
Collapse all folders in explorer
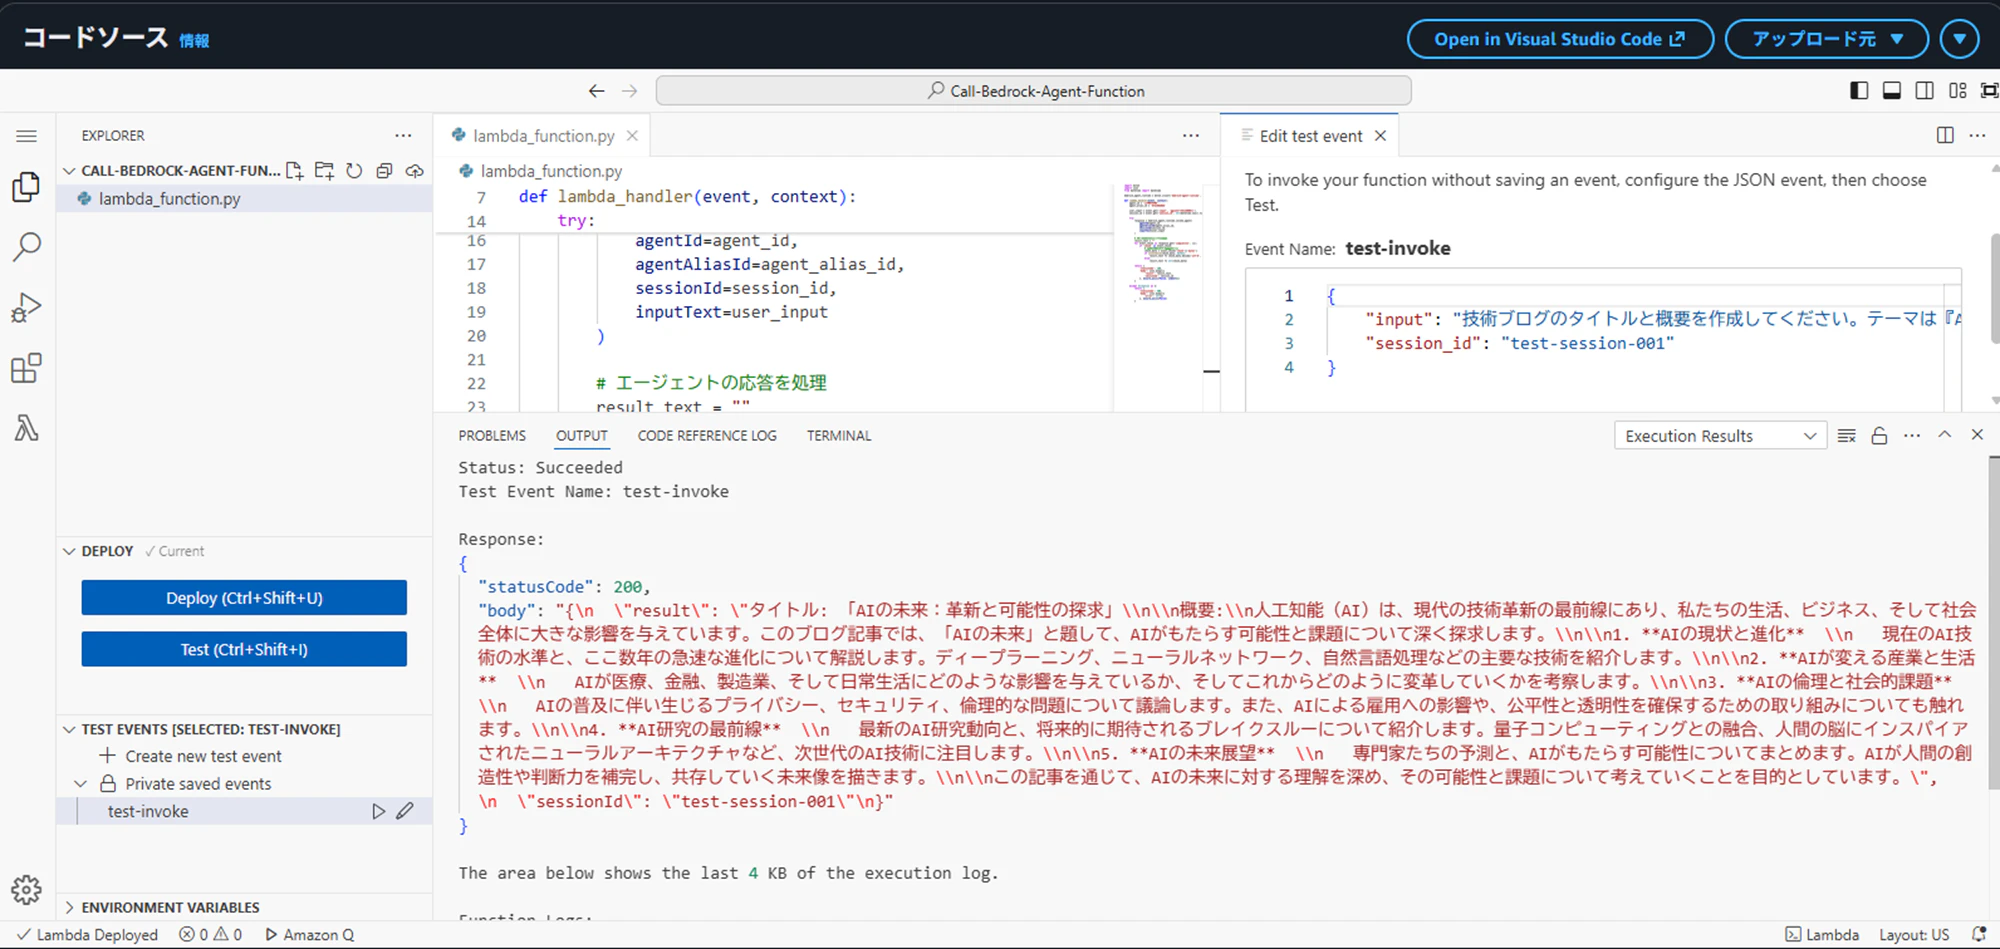(x=384, y=171)
